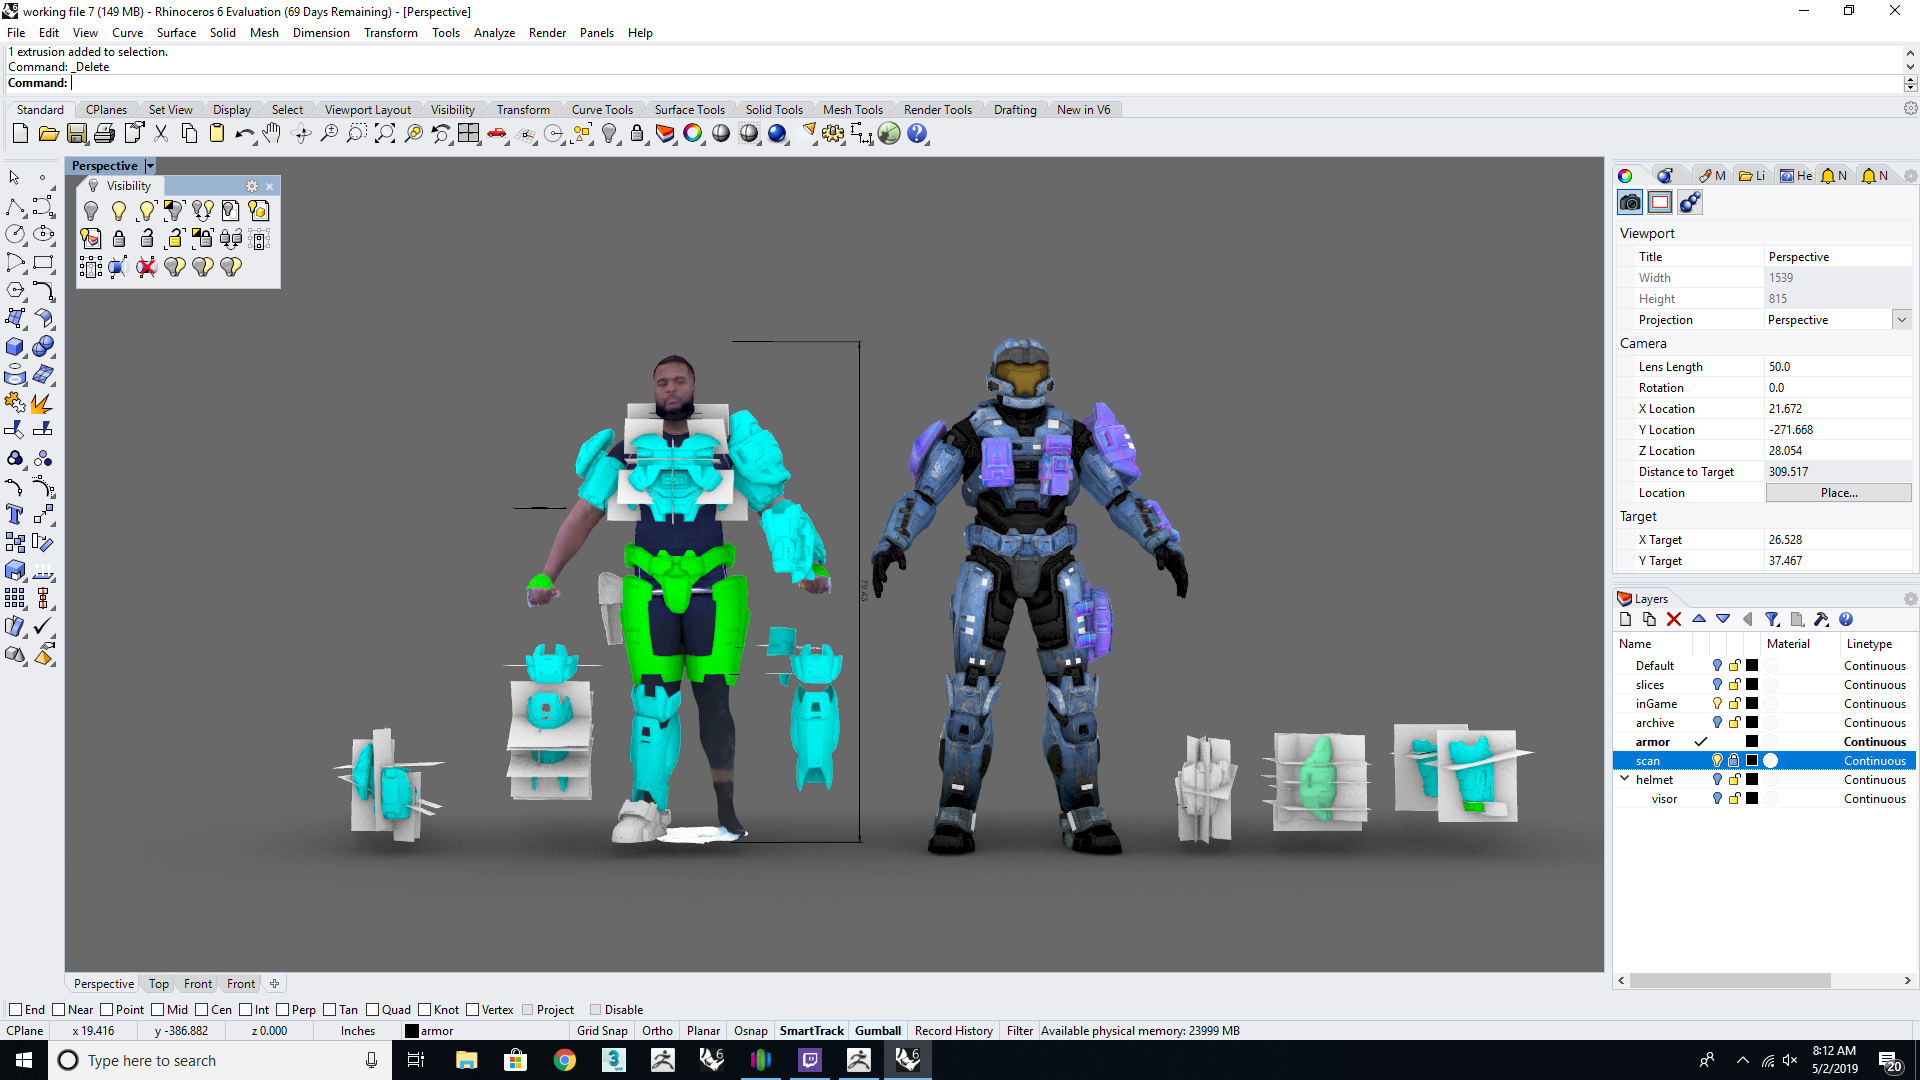The width and height of the screenshot is (1920, 1080).
Task: Toggle Gumball in the status bar
Action: coord(877,1031)
